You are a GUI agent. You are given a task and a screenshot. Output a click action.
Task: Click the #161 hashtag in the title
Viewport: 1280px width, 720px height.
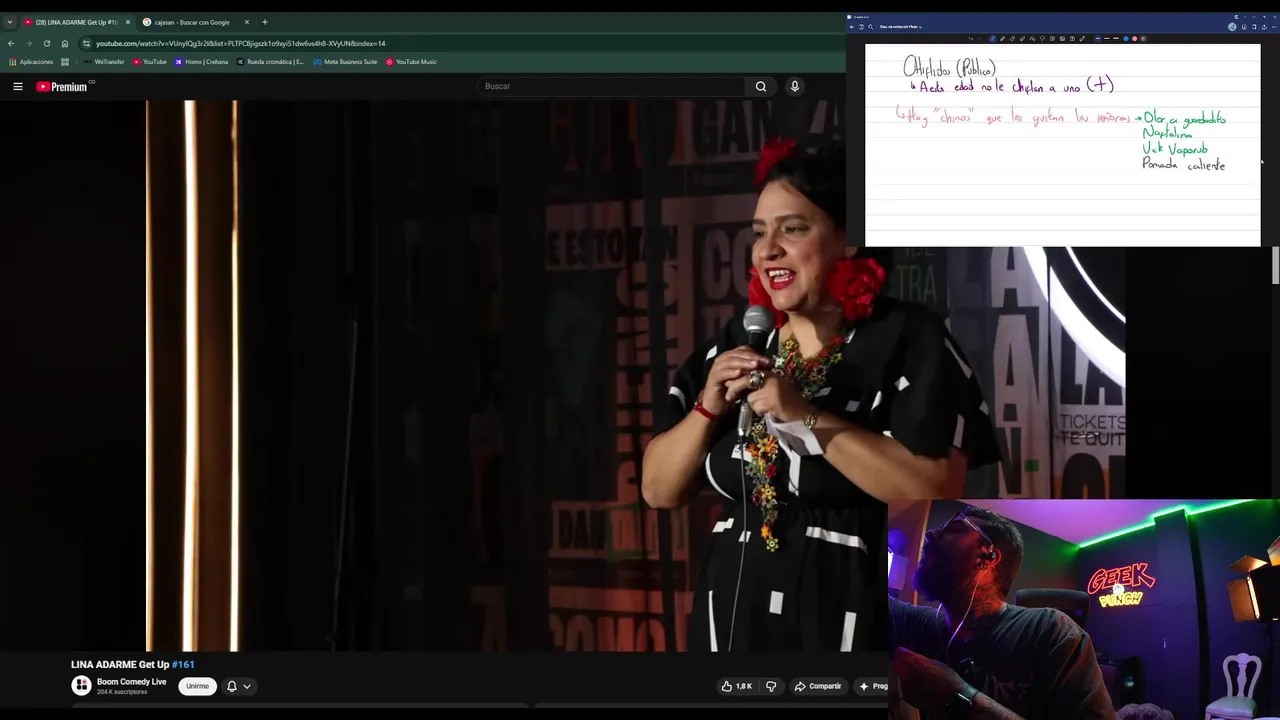tap(183, 665)
